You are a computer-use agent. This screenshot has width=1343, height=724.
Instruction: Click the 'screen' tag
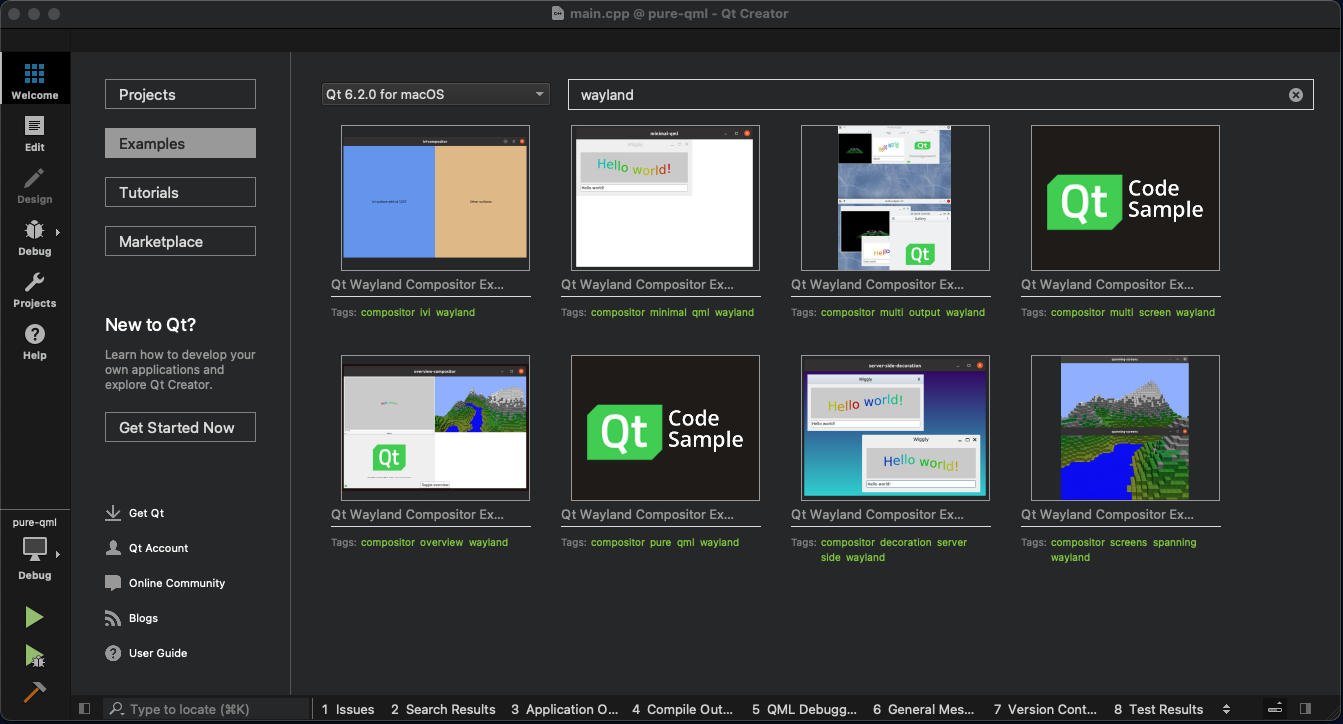(x=1155, y=312)
